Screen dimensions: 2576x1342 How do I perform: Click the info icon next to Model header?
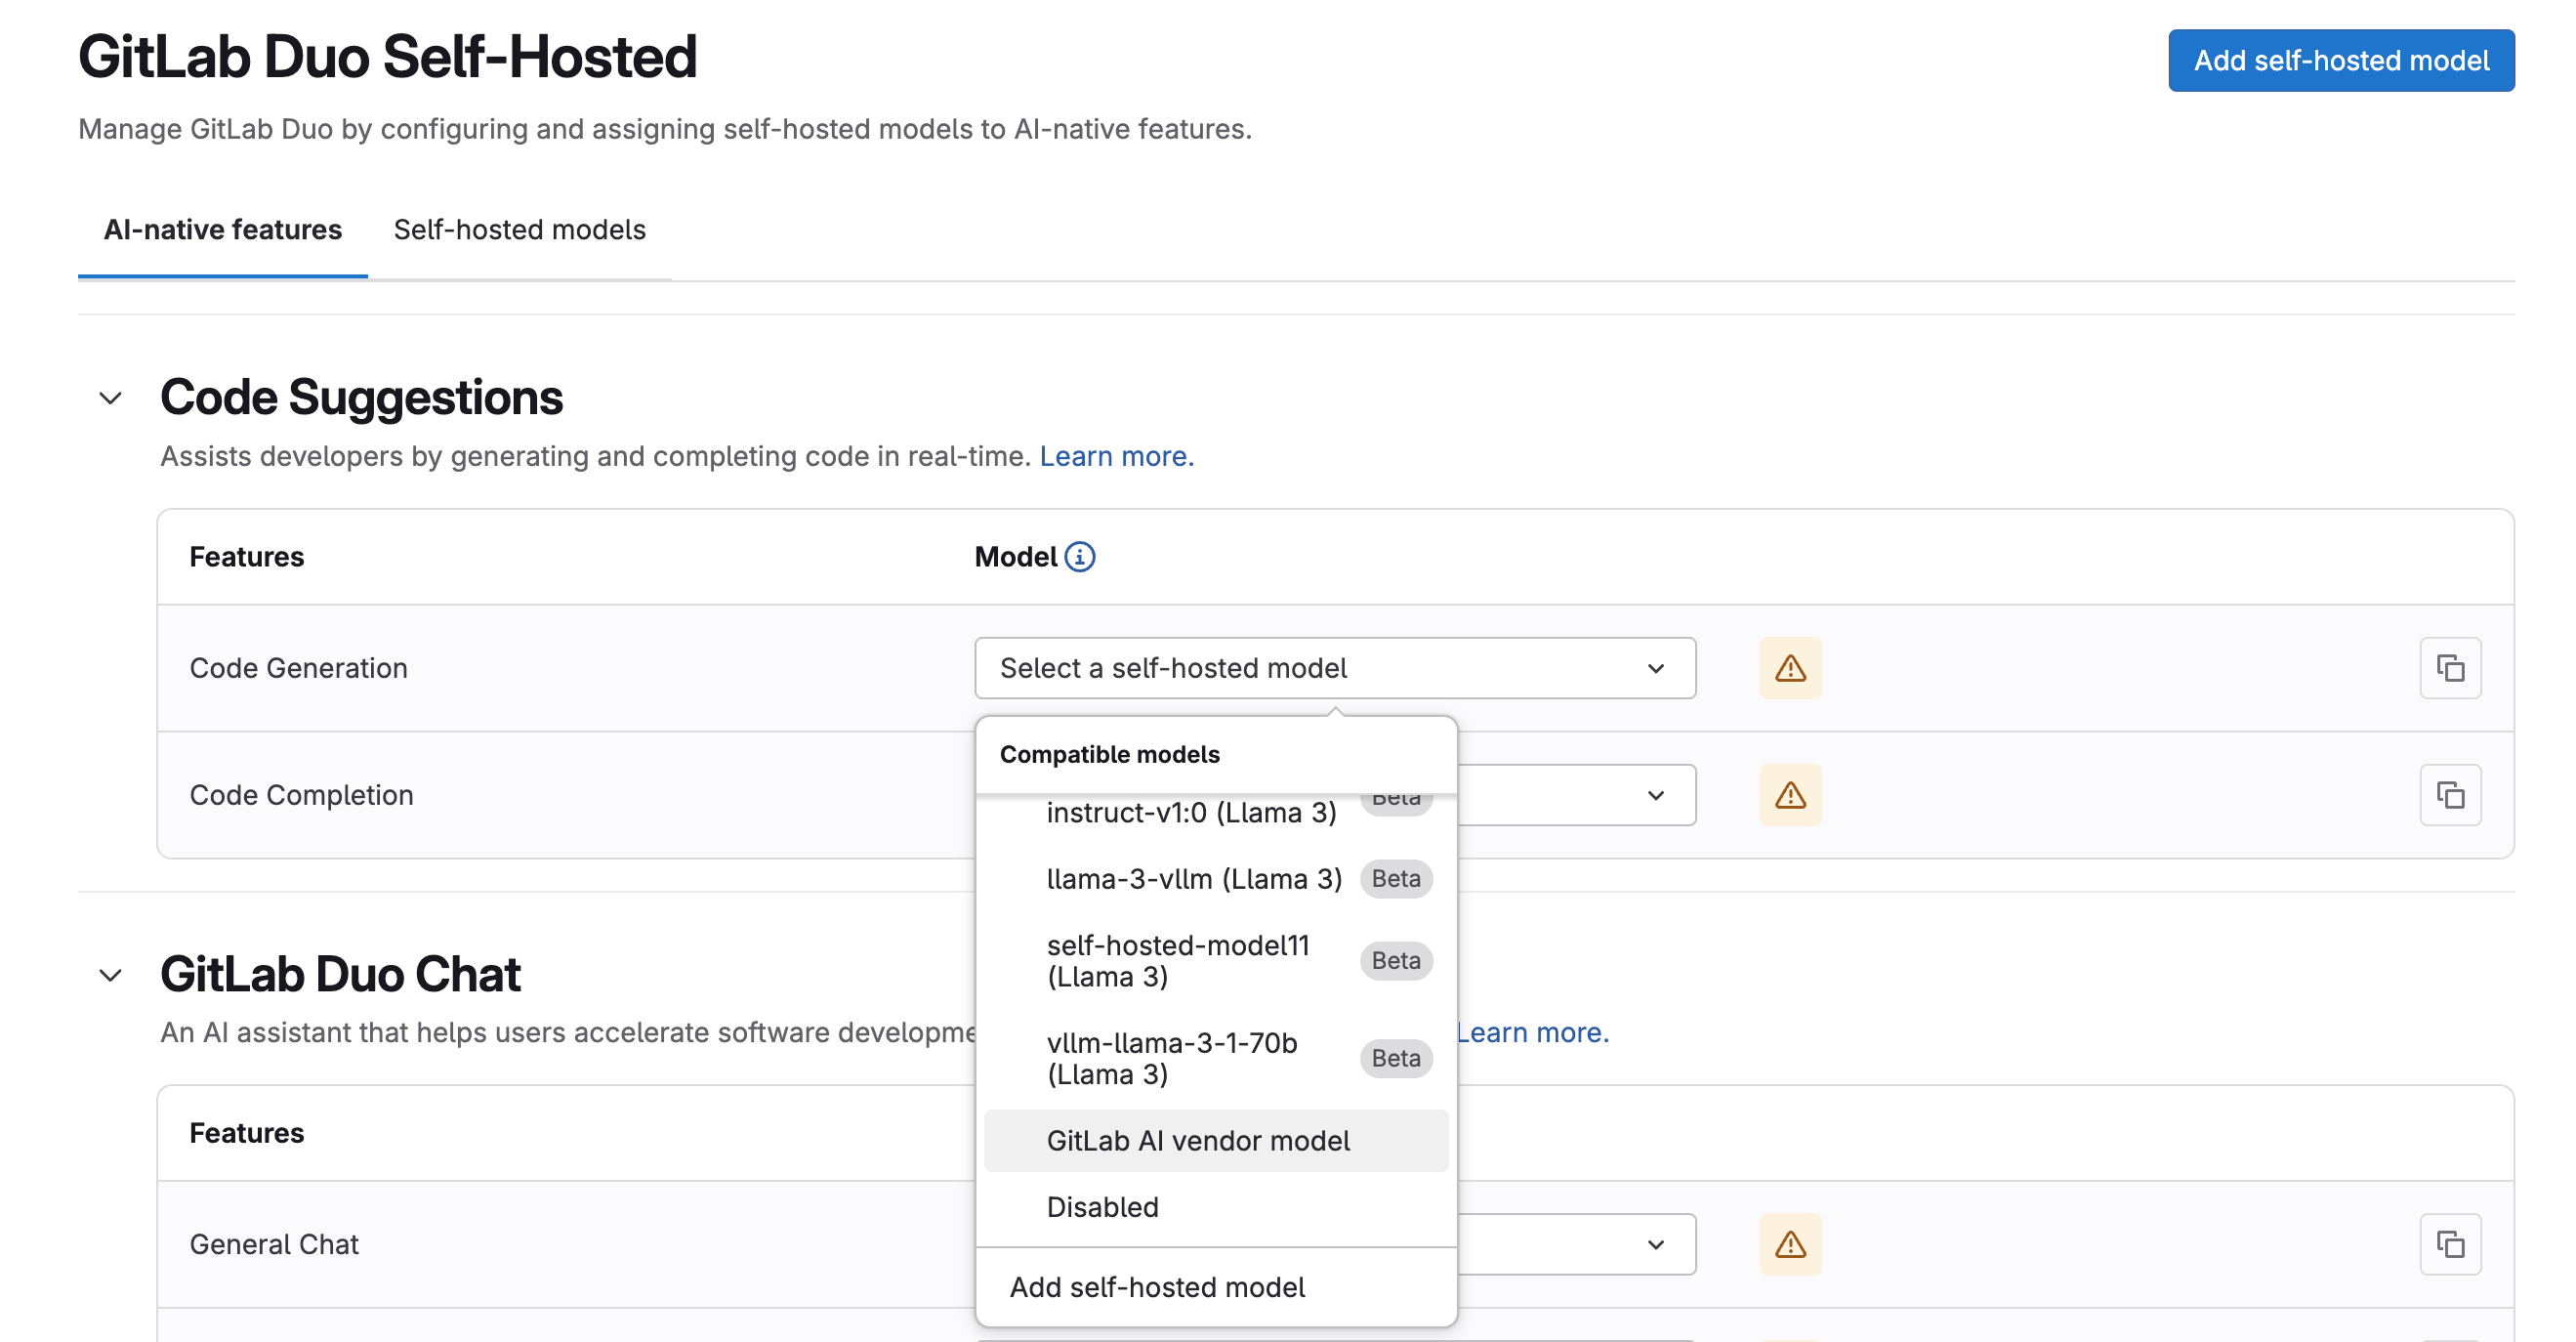tap(1083, 557)
